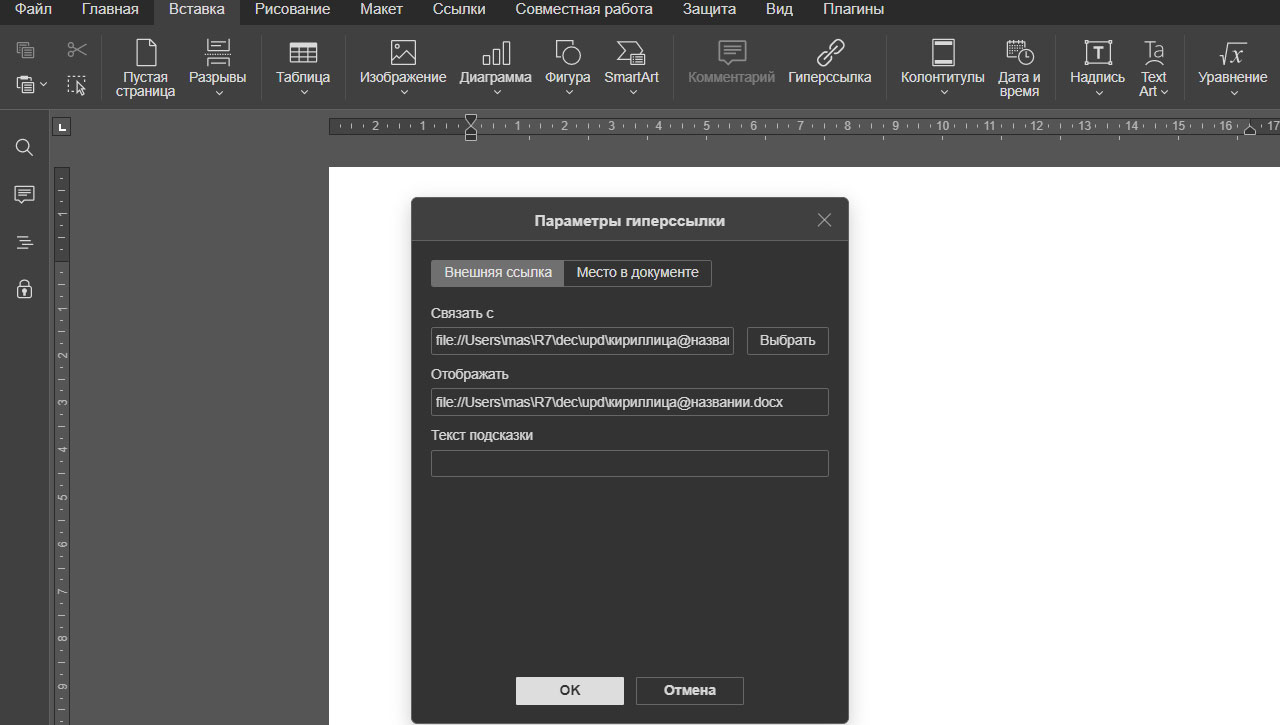Click the Select all icon
The image size is (1280, 725).
(x=77, y=85)
